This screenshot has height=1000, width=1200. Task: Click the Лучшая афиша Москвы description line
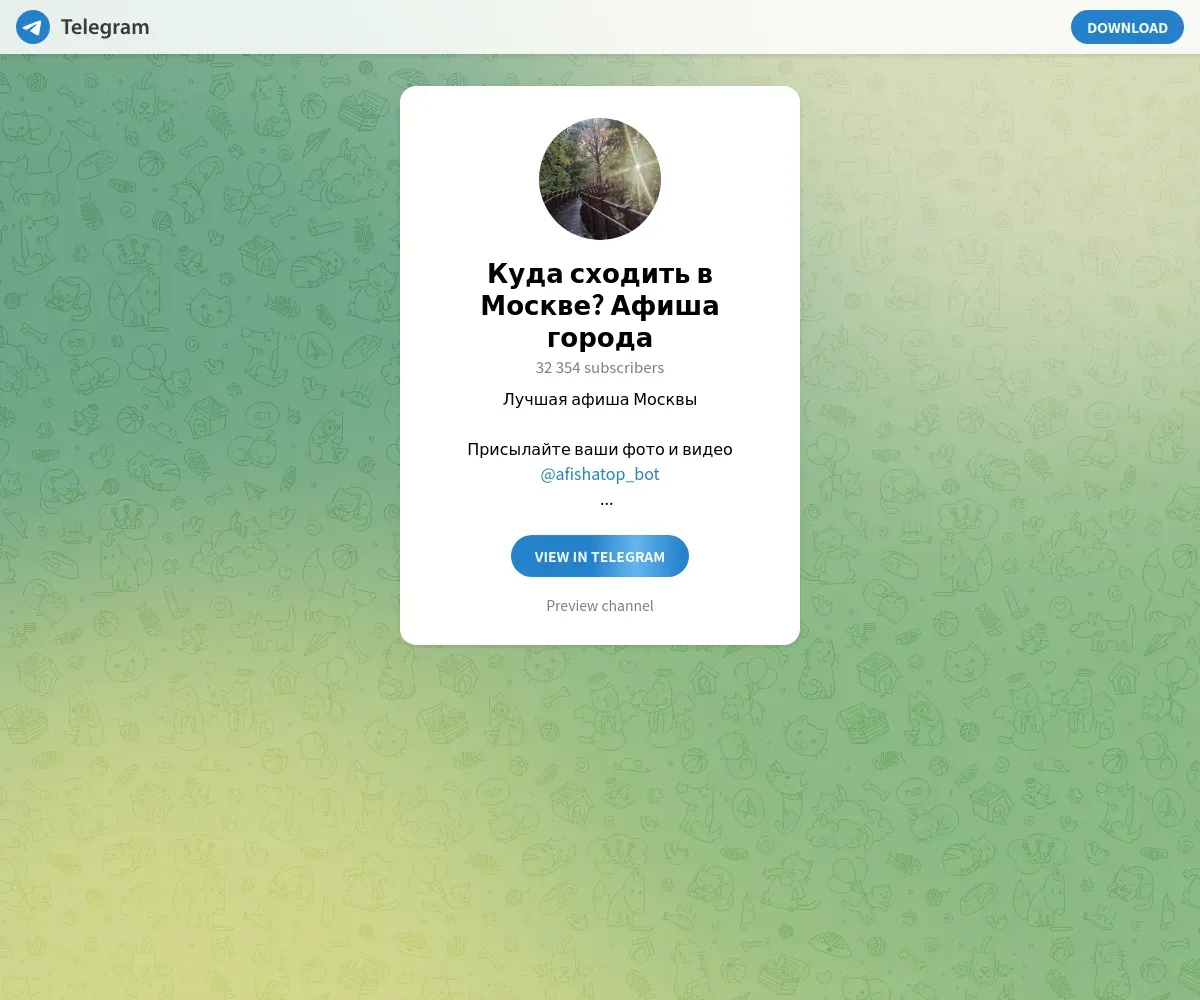(x=600, y=400)
